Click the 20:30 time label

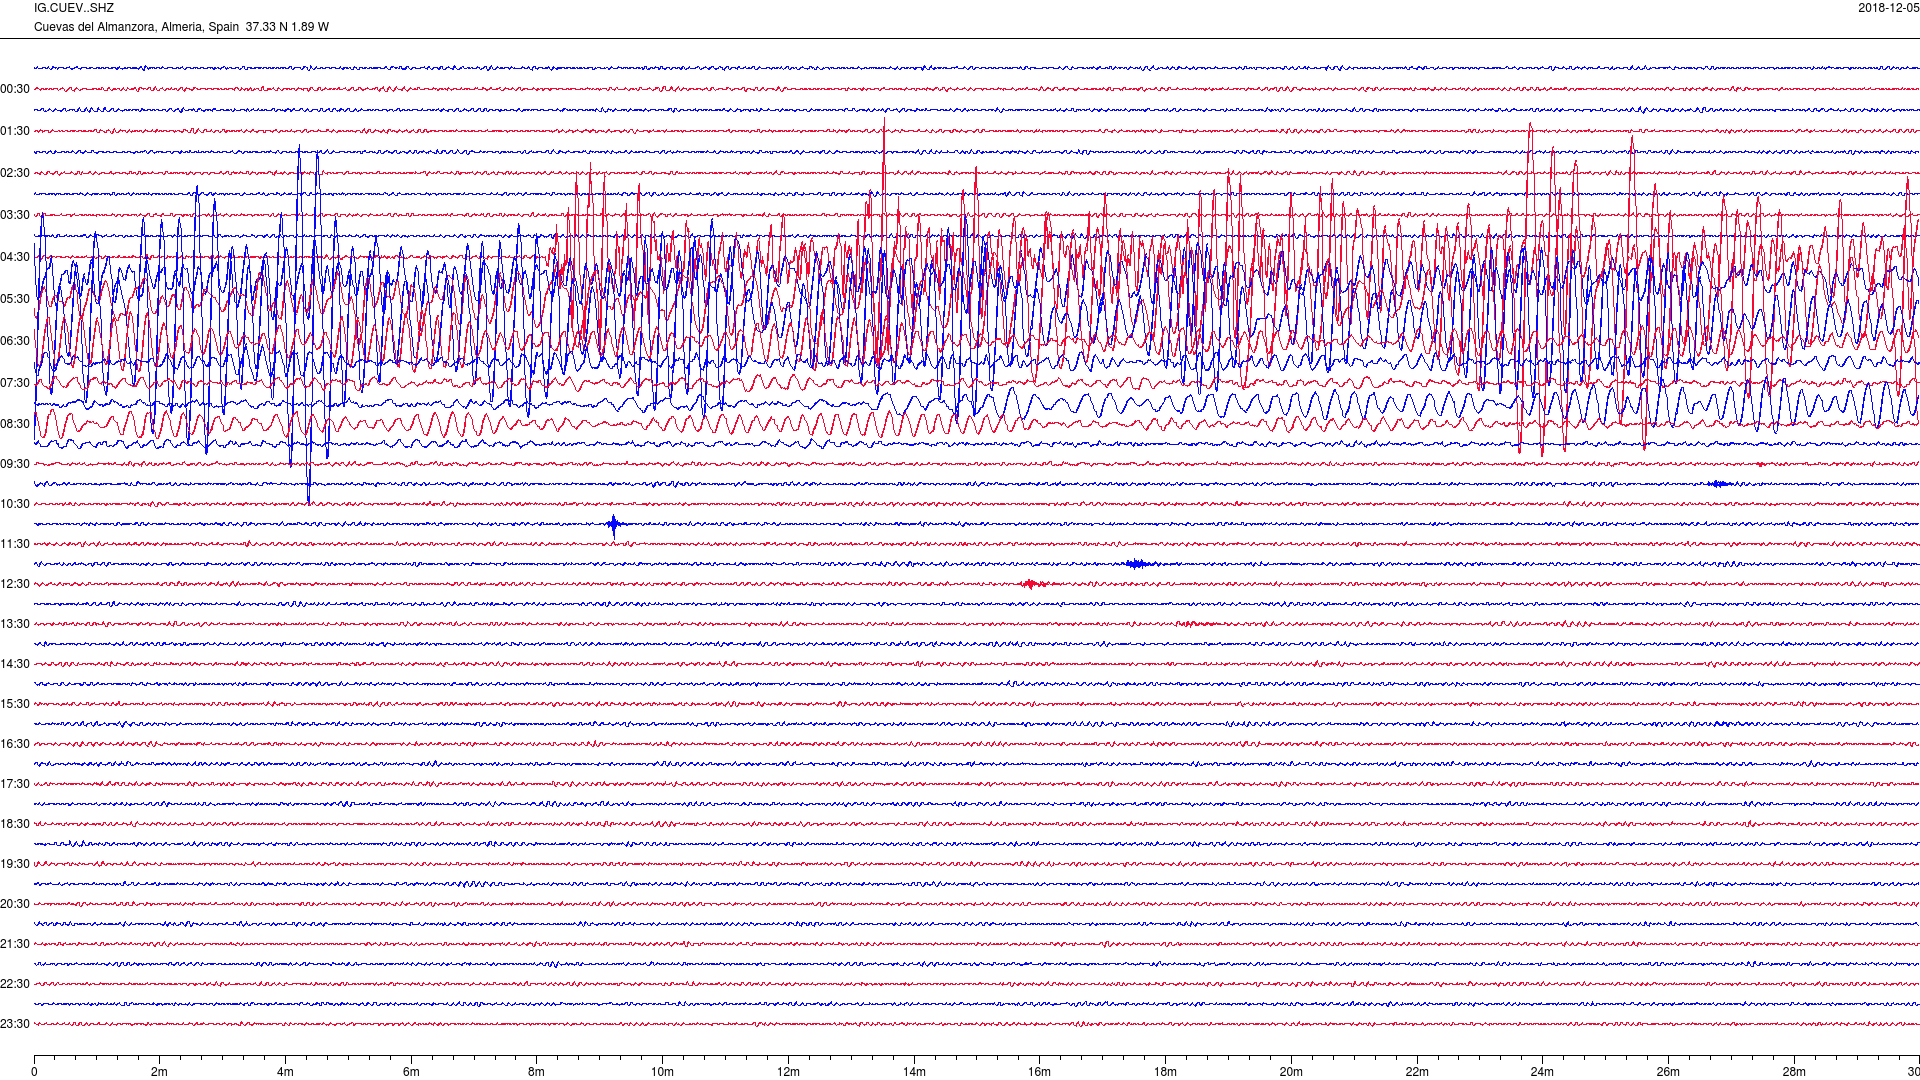coord(15,904)
